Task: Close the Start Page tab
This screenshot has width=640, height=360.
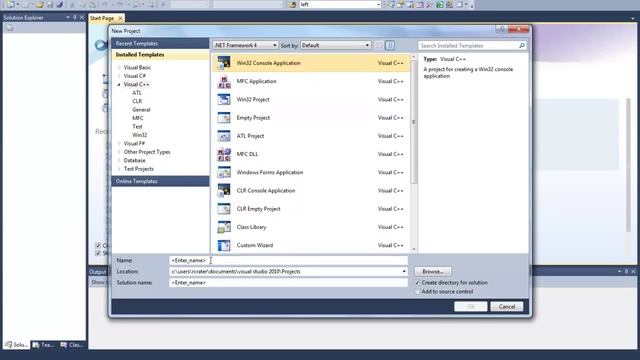Action: [x=120, y=18]
